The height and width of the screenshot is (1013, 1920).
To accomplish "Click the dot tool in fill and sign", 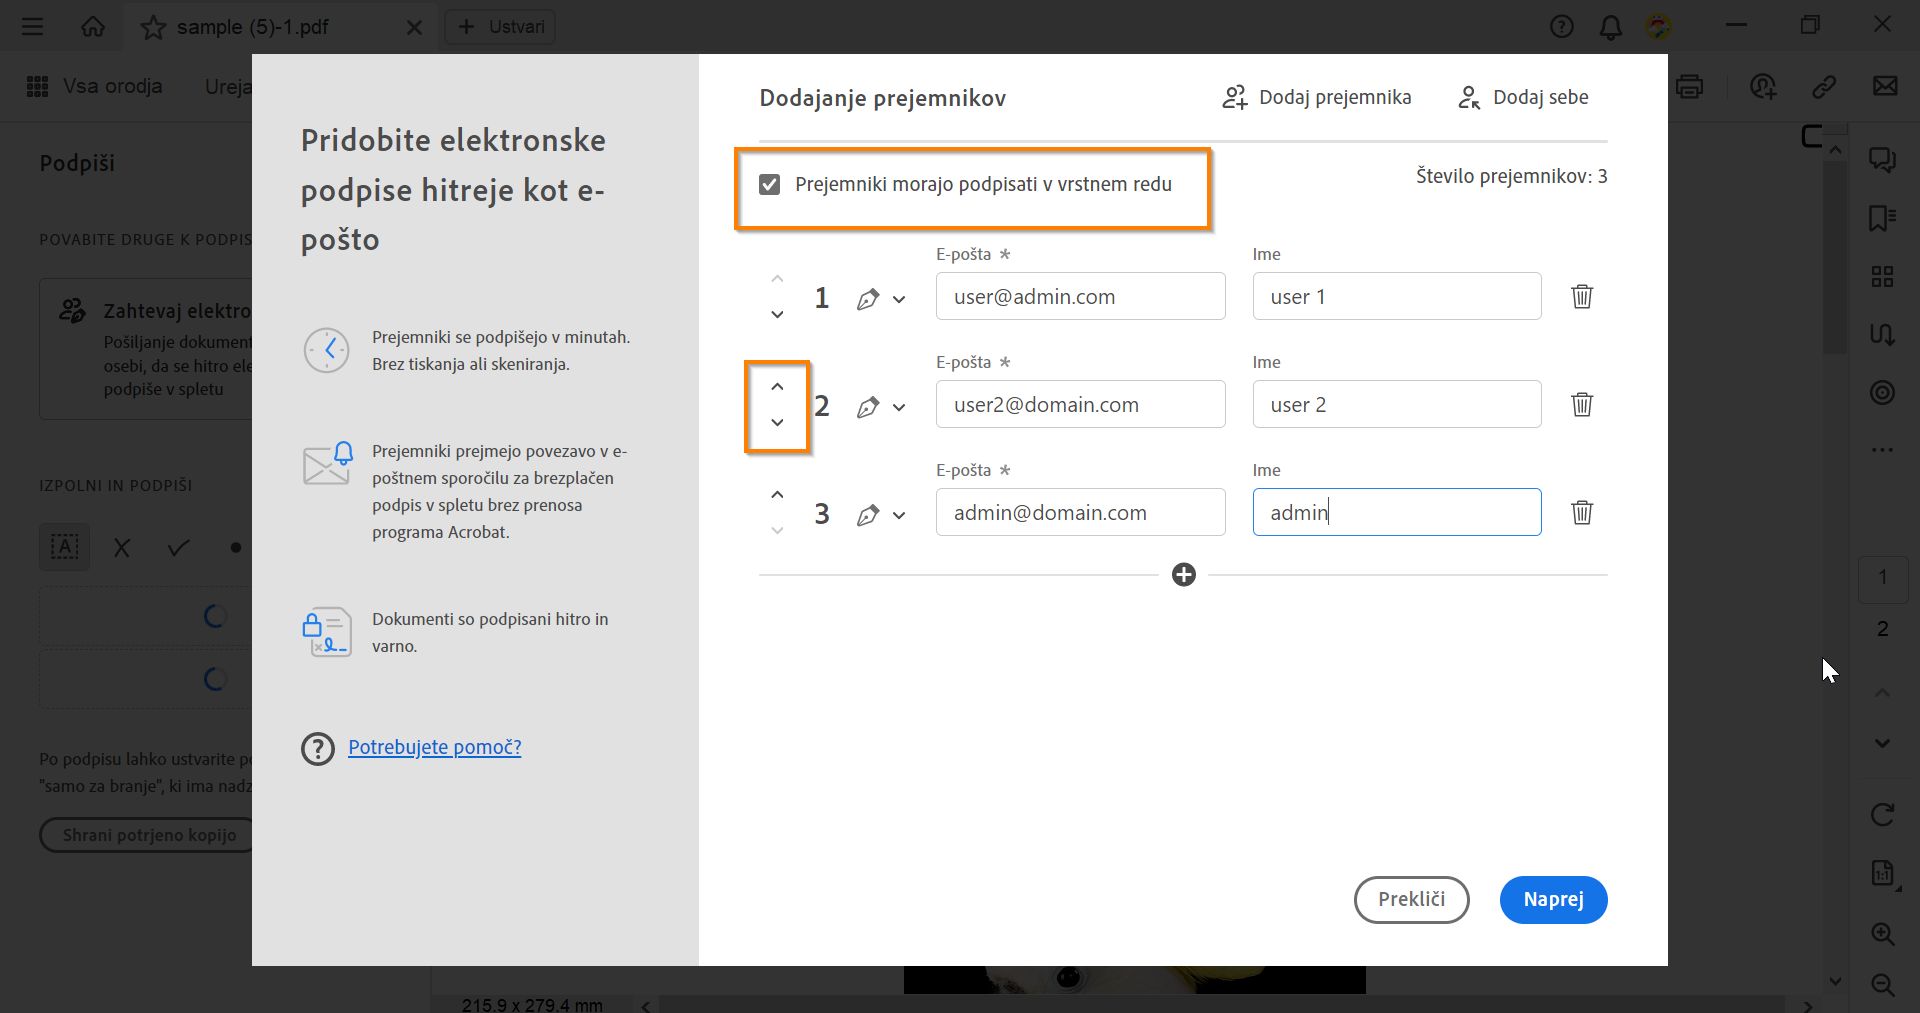I will point(235,548).
